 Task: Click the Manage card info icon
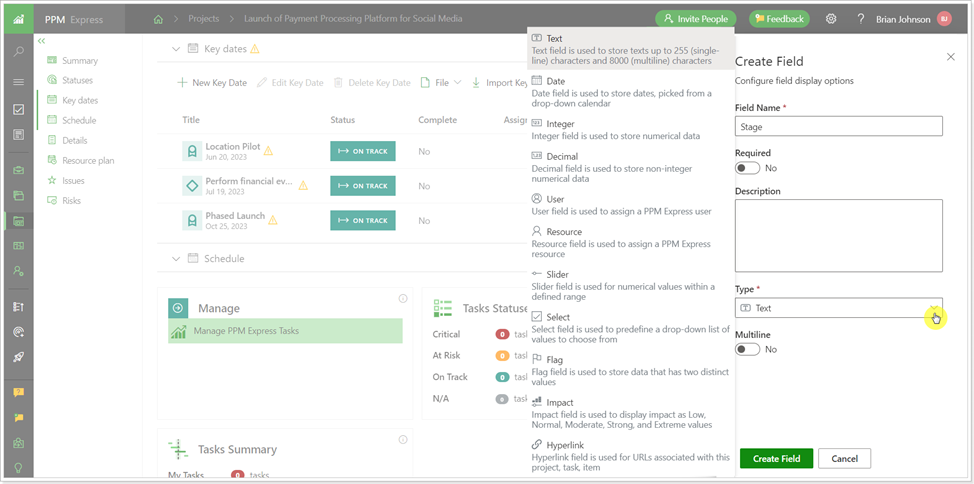403,299
